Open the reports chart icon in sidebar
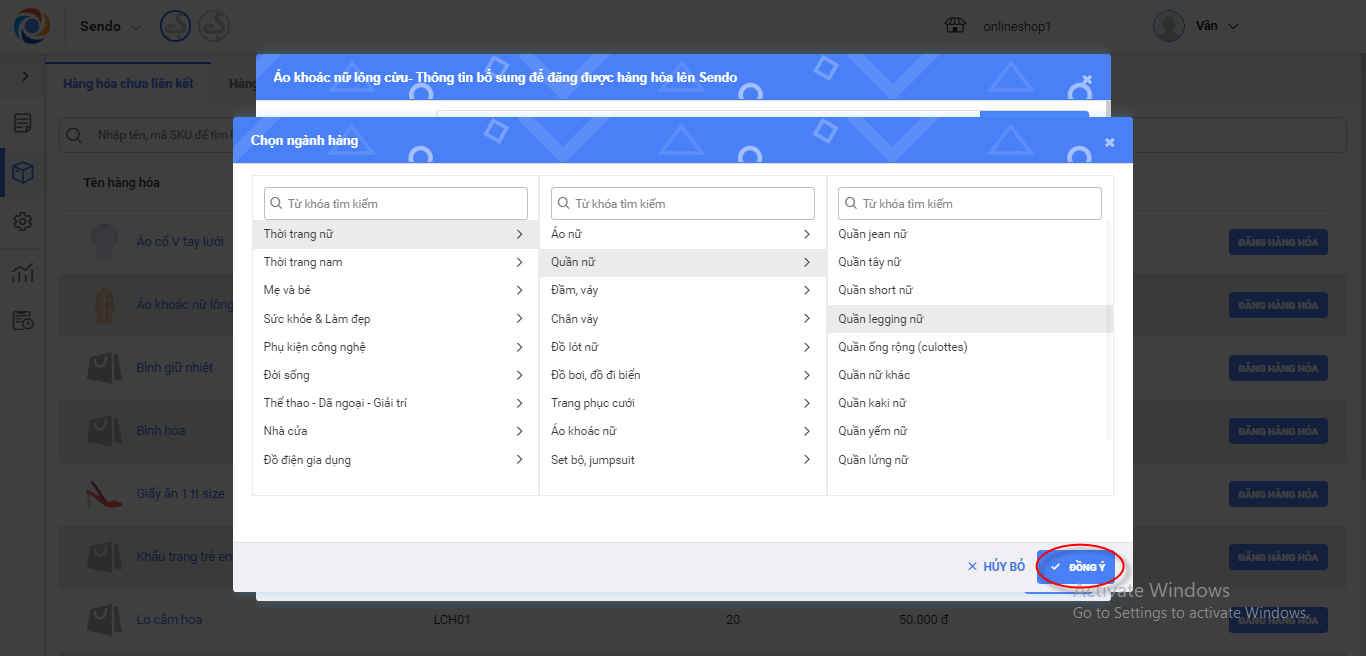This screenshot has height=656, width=1366. [22, 272]
